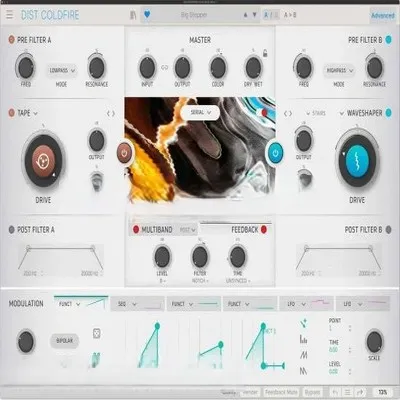Go to the next preset with down arrow
Viewport: 400px width, 400px height.
coord(255,15)
